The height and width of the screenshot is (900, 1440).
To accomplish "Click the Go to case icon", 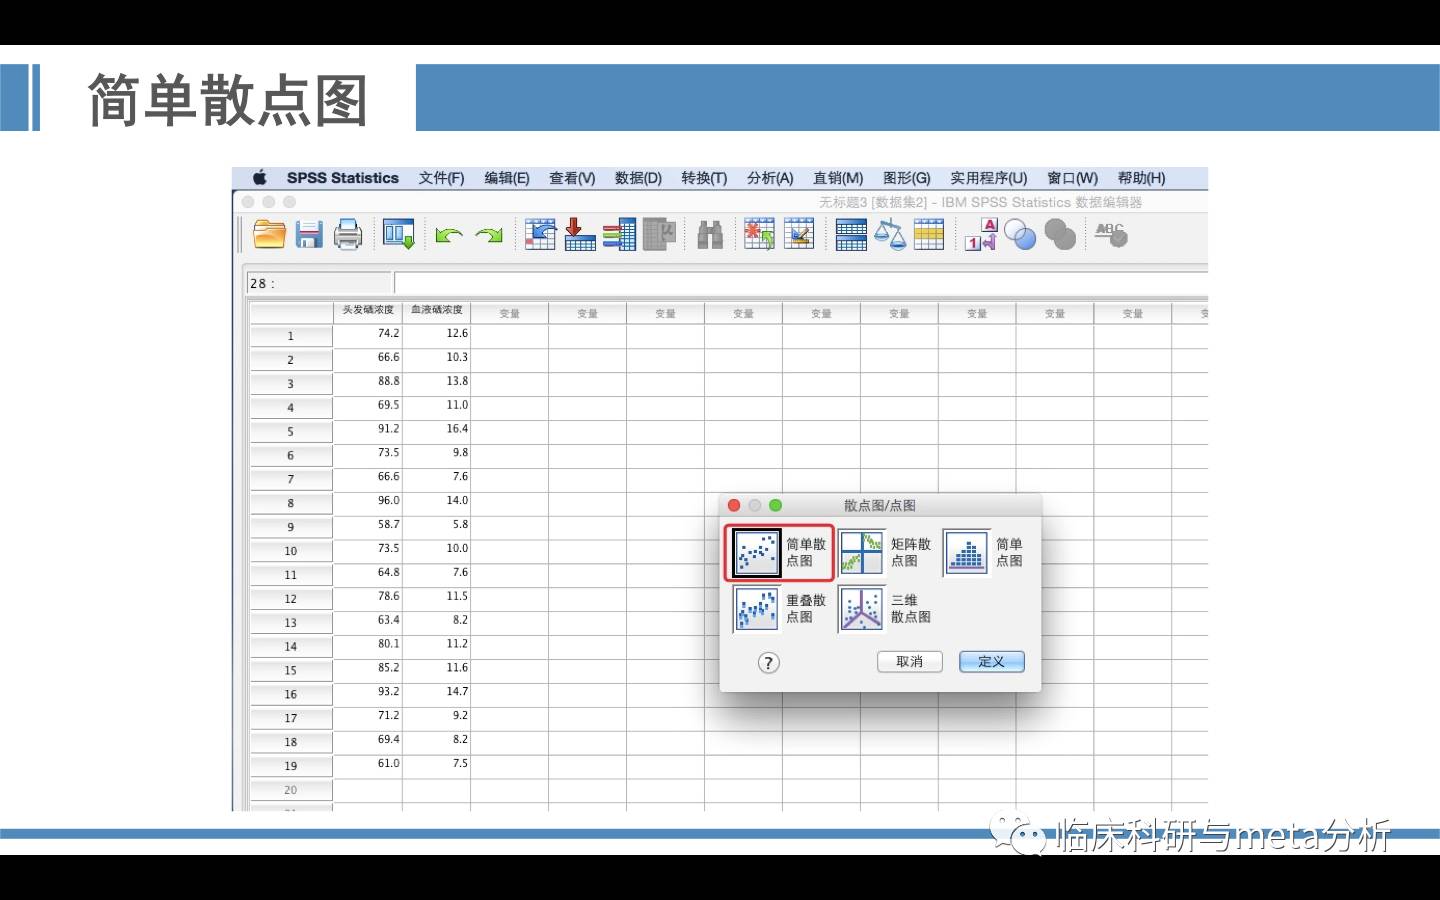I will click(x=540, y=235).
